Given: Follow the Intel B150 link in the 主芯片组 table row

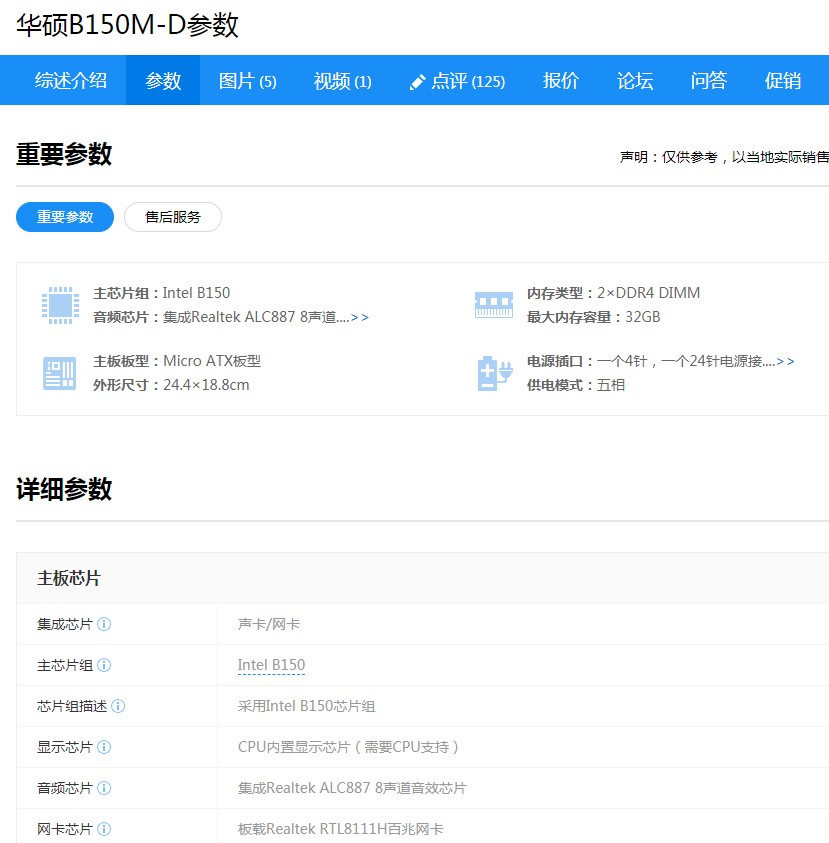Looking at the screenshot, I should 271,665.
